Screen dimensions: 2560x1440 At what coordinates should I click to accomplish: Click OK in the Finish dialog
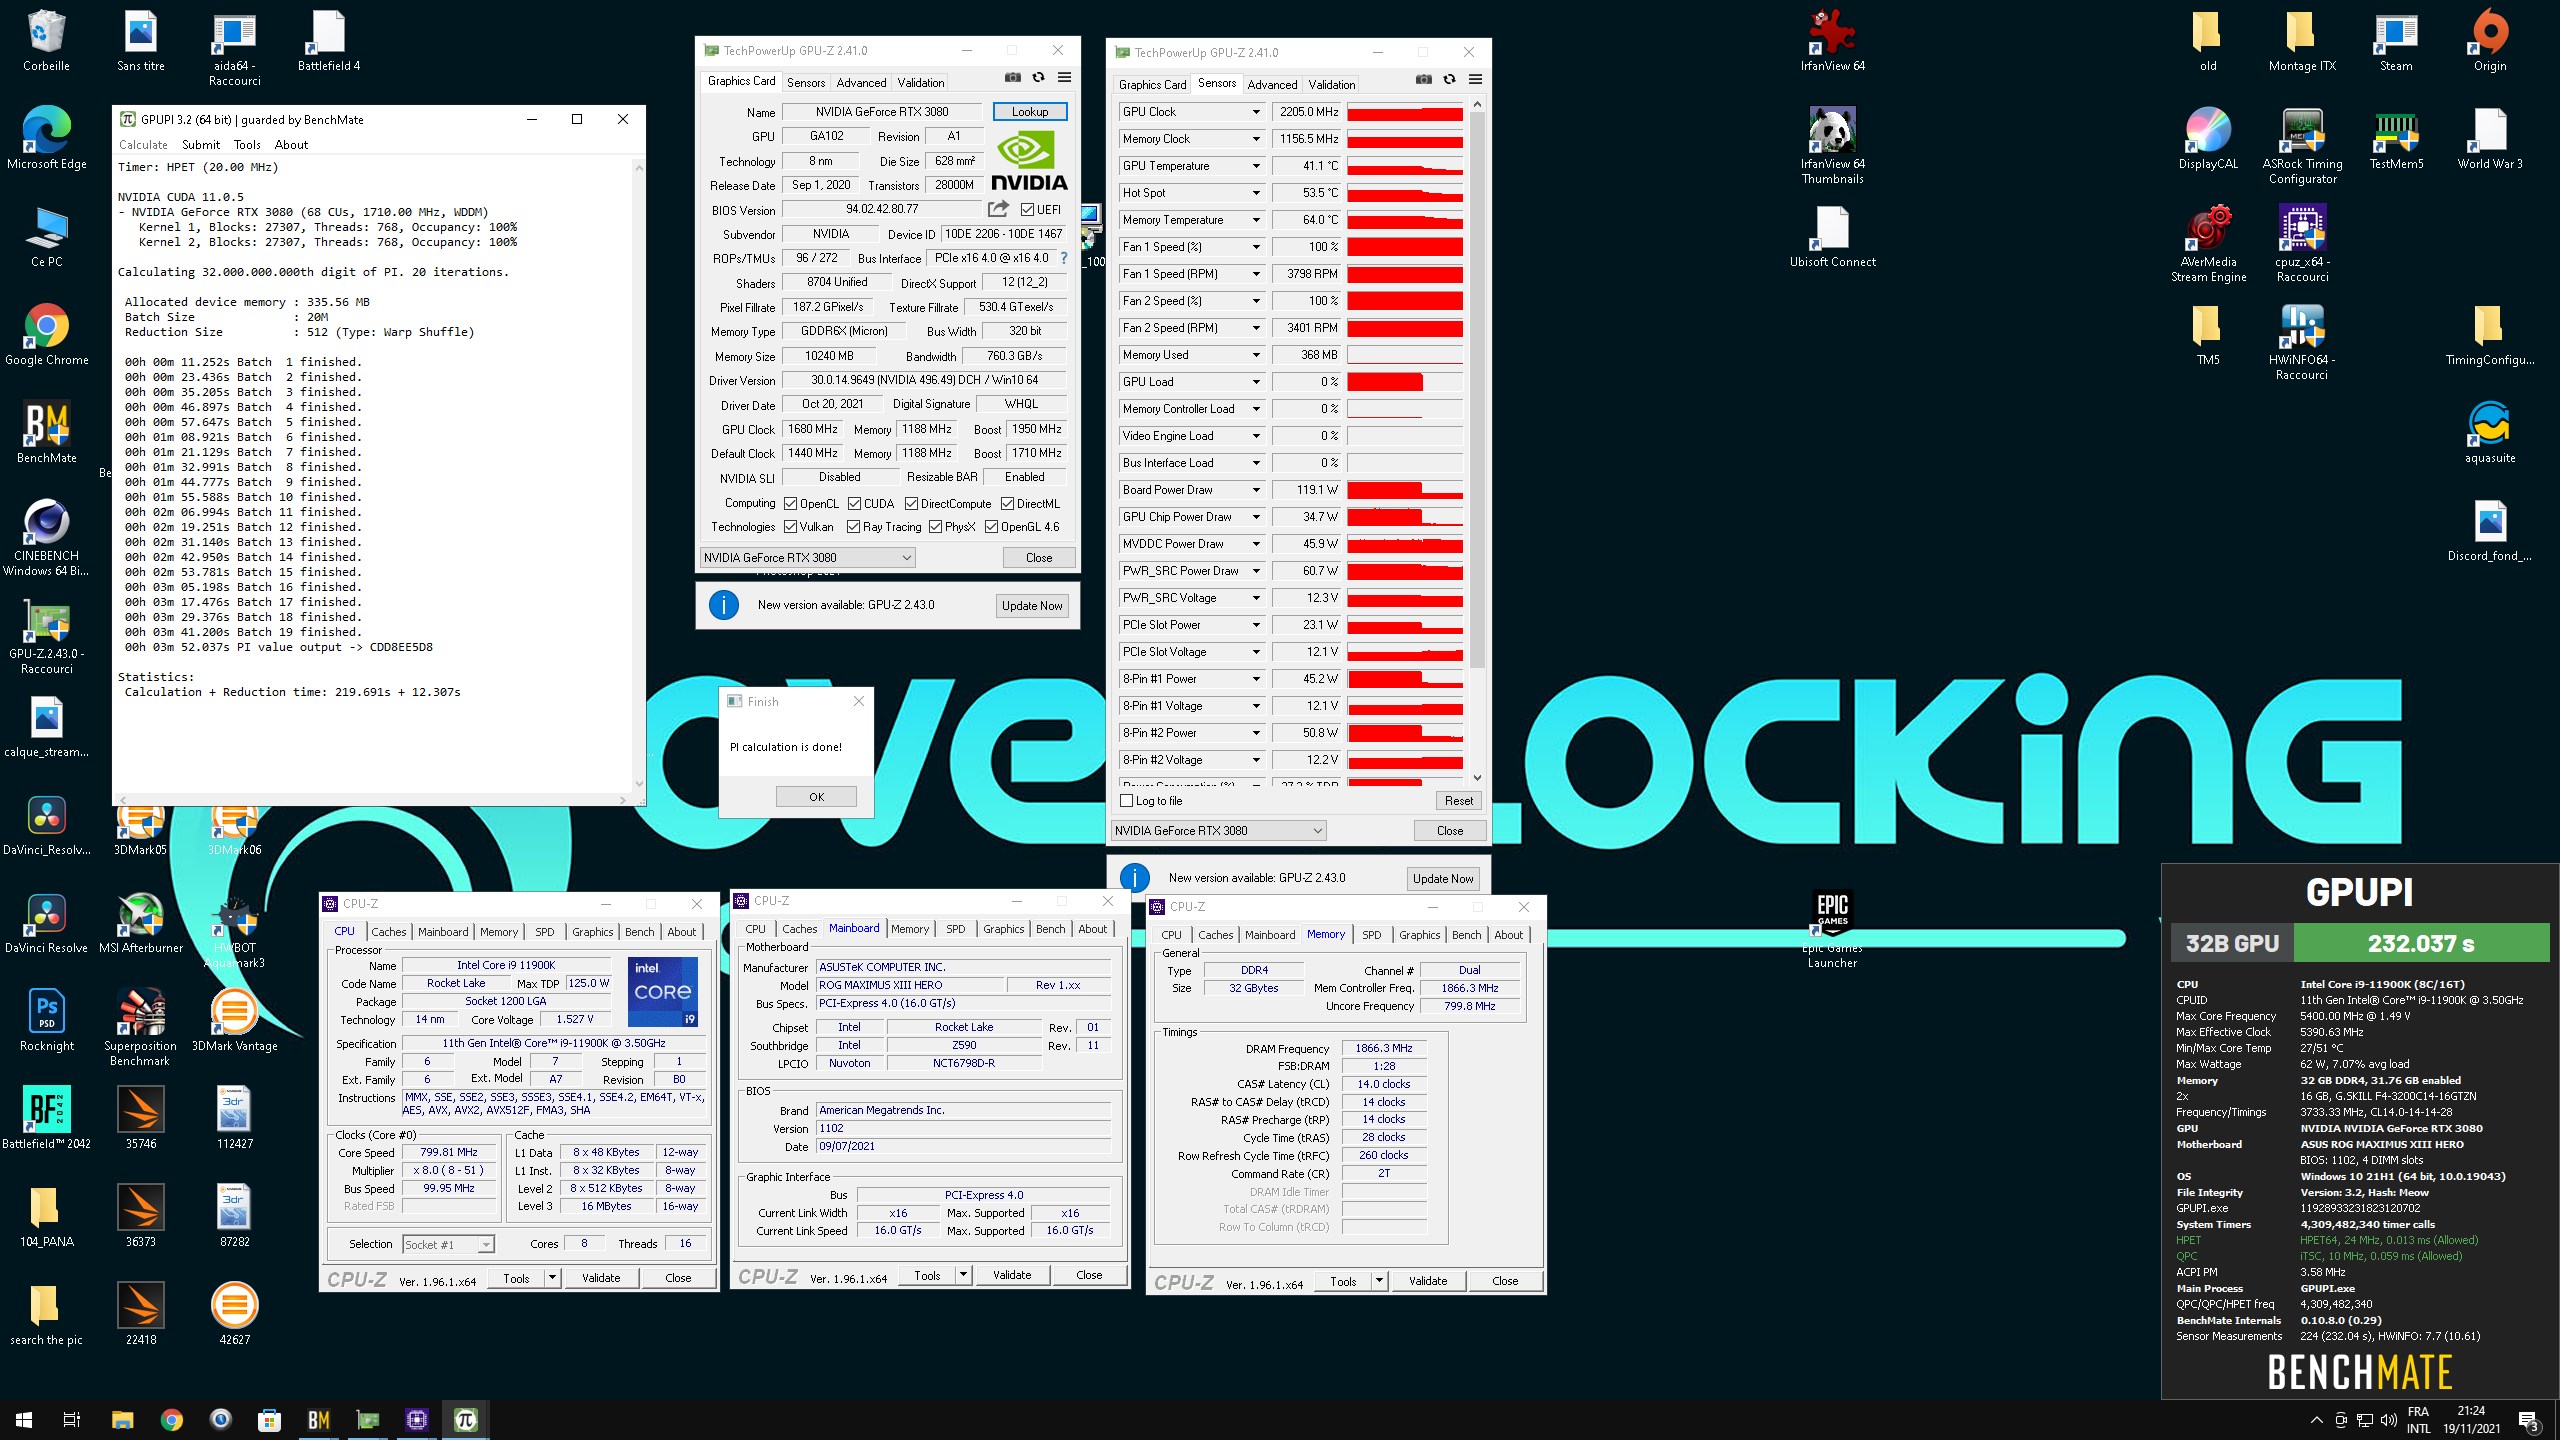click(816, 797)
